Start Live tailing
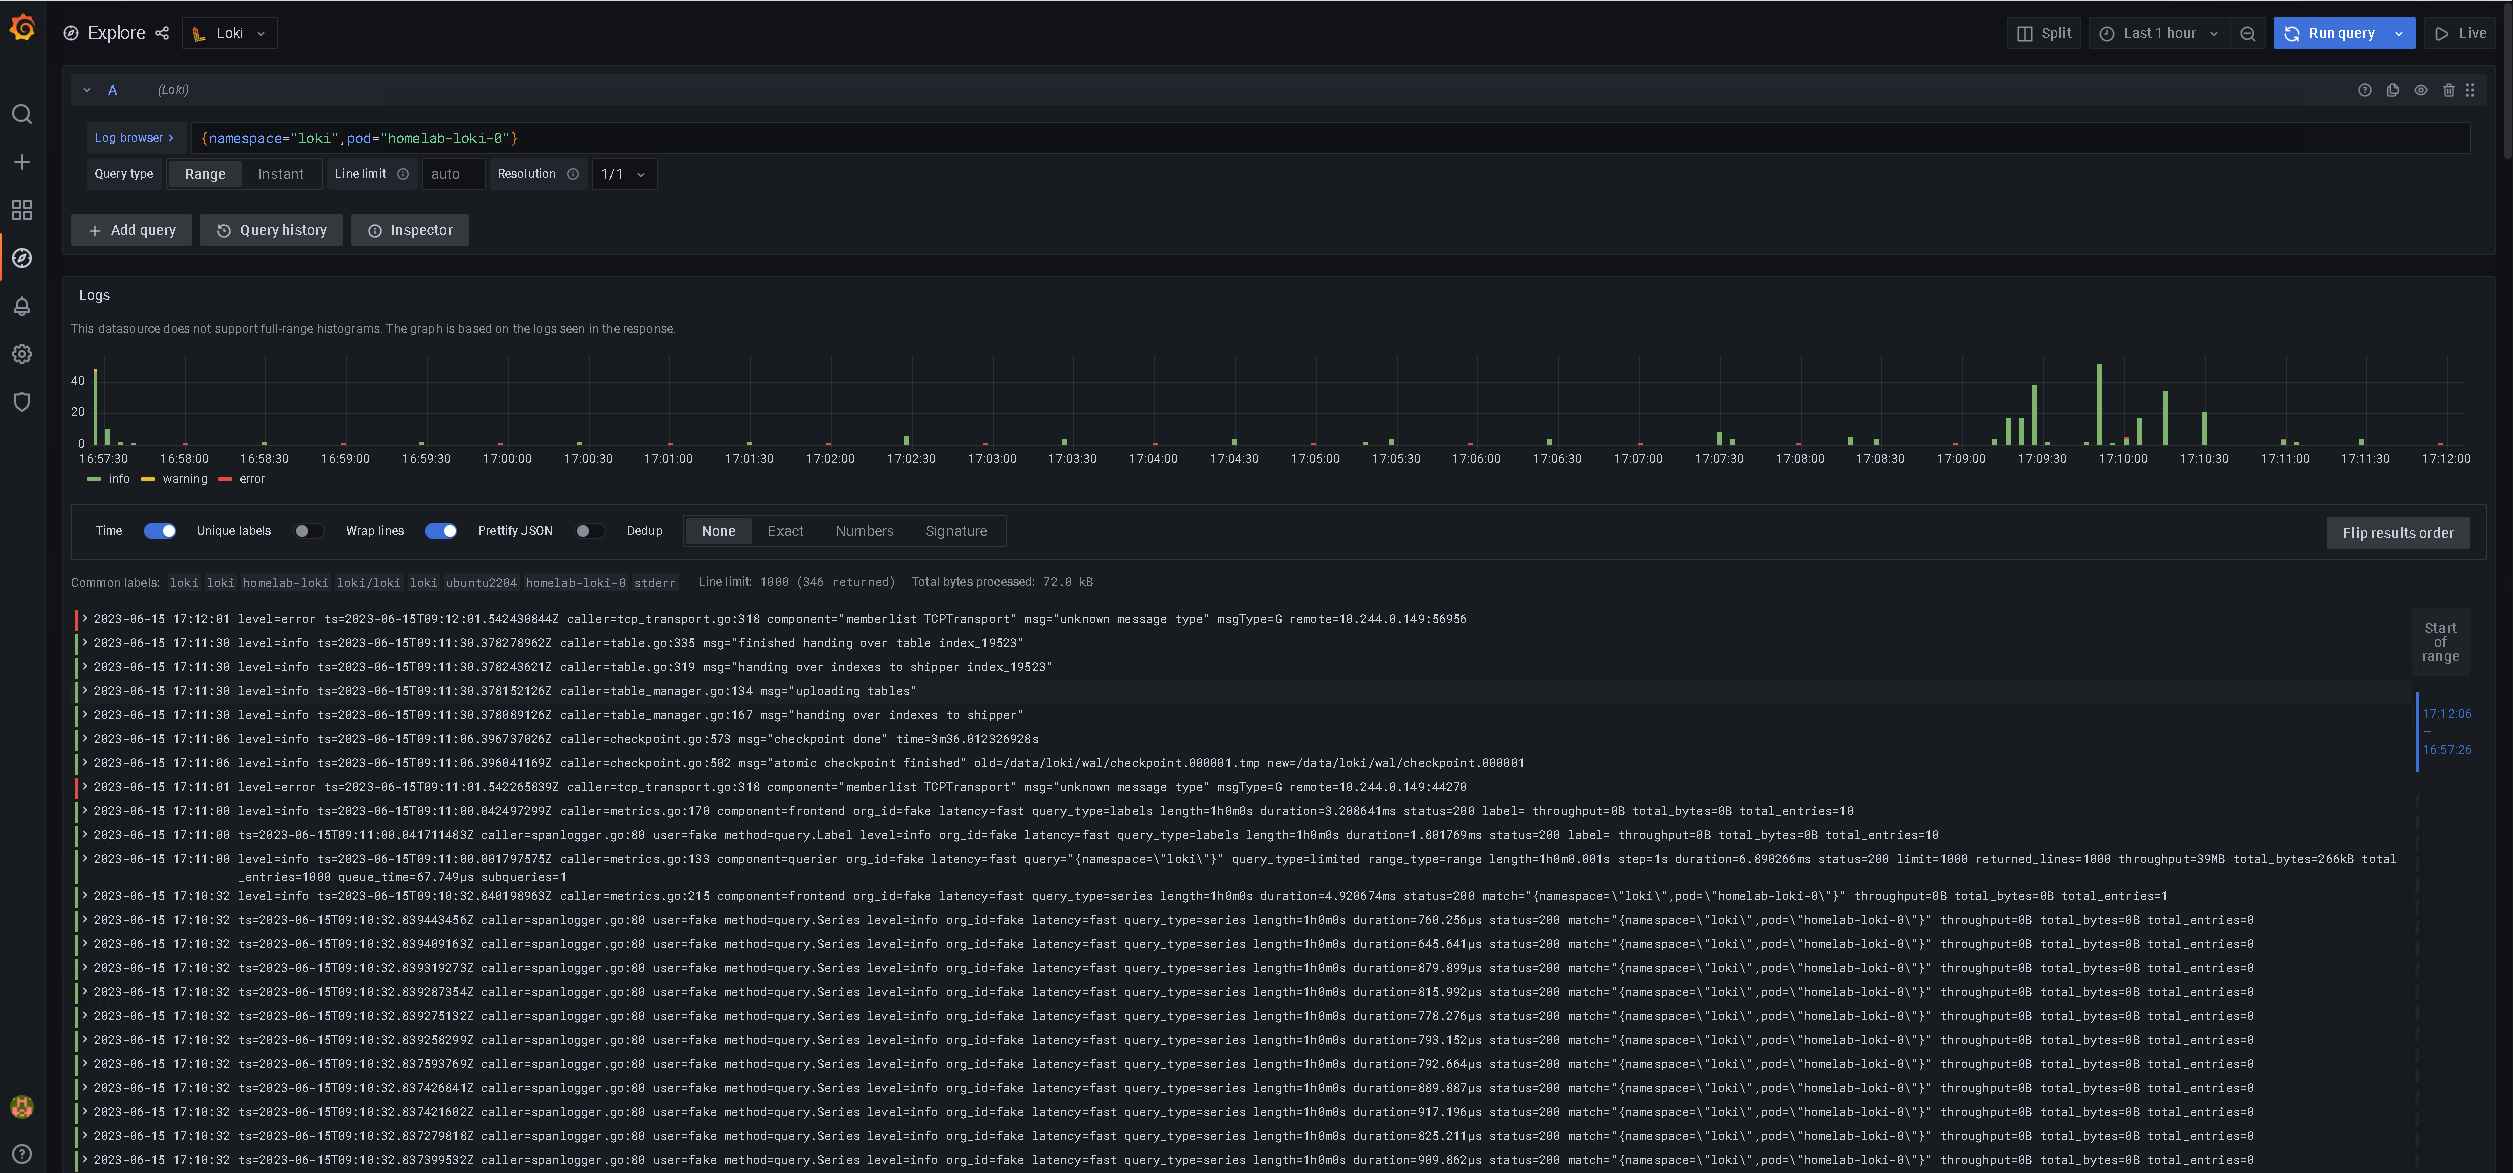 2460,33
